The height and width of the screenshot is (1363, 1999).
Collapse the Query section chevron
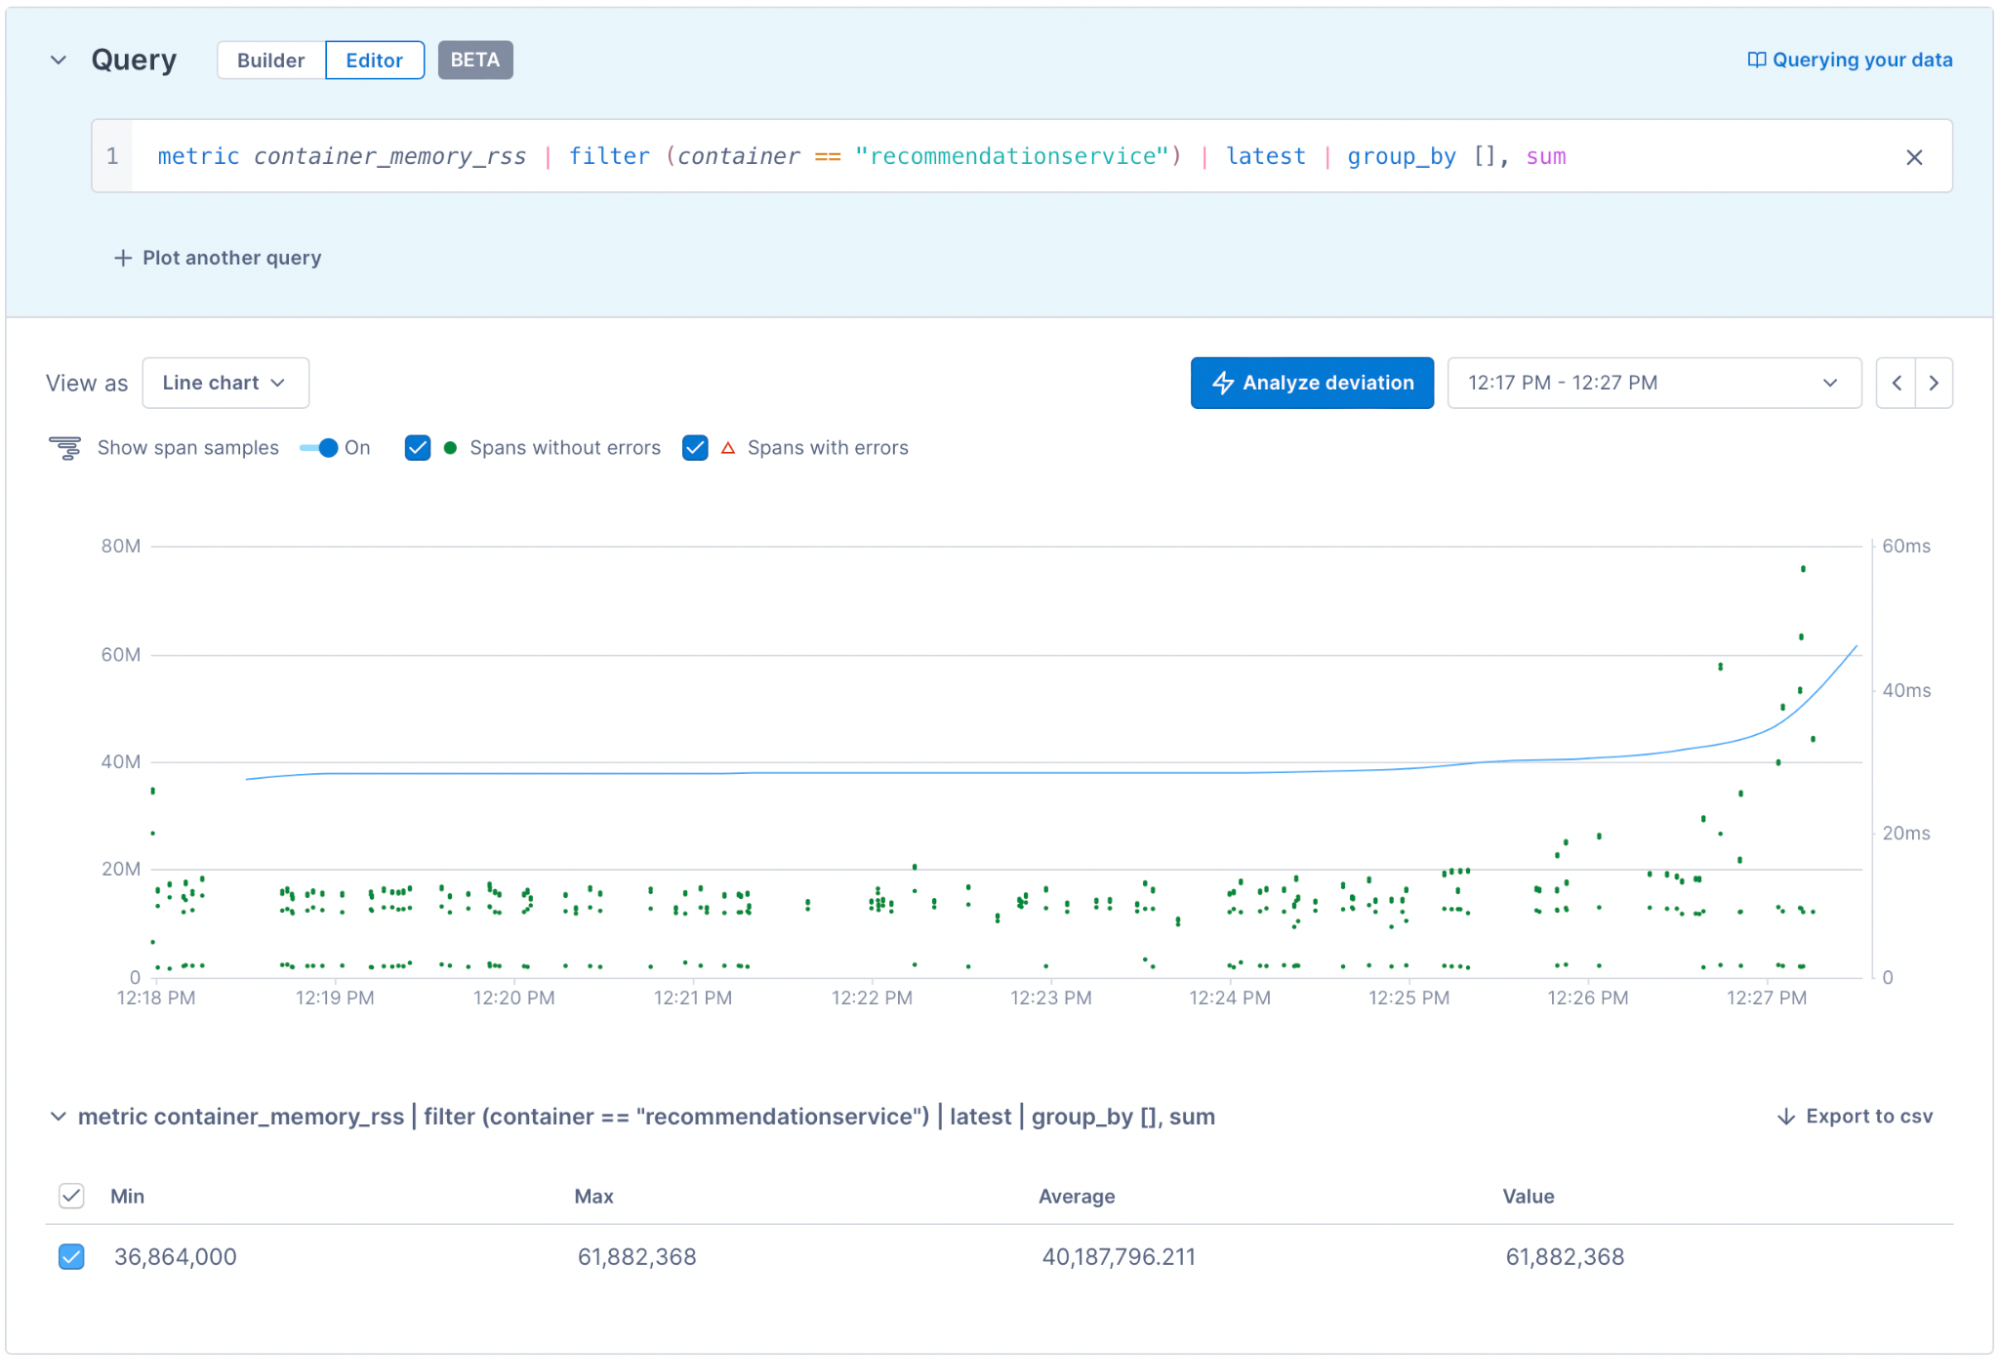tap(59, 60)
